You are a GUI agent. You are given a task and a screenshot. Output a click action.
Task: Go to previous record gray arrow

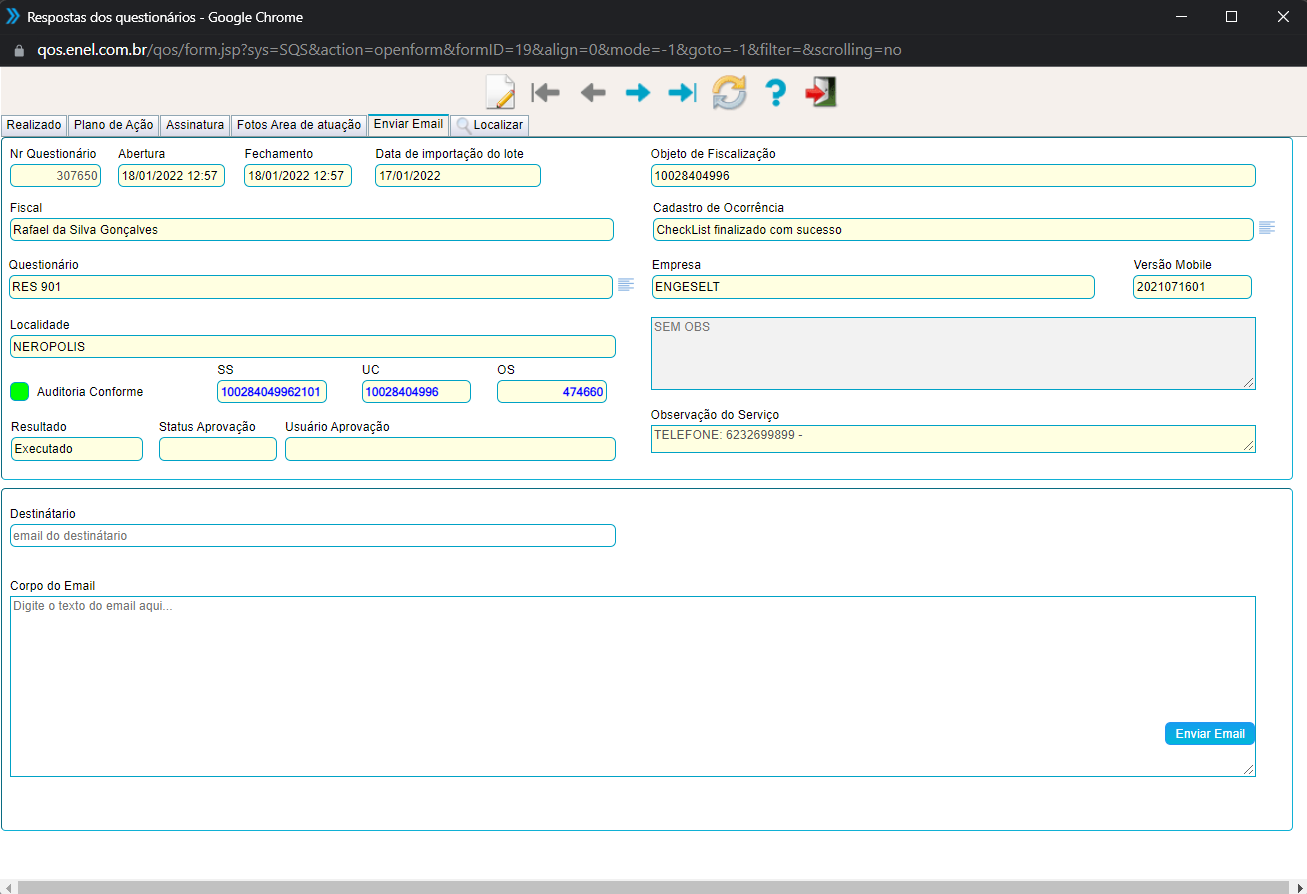pos(593,93)
